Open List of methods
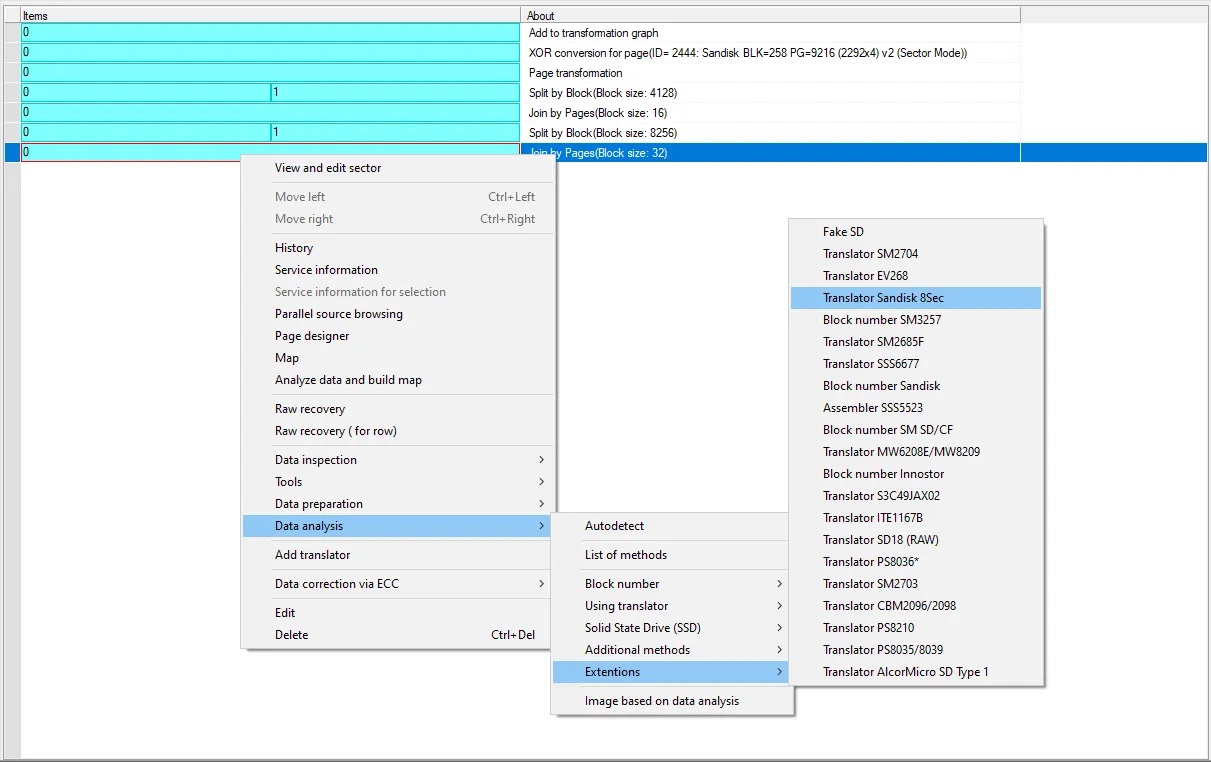The width and height of the screenshot is (1211, 762). click(x=625, y=555)
